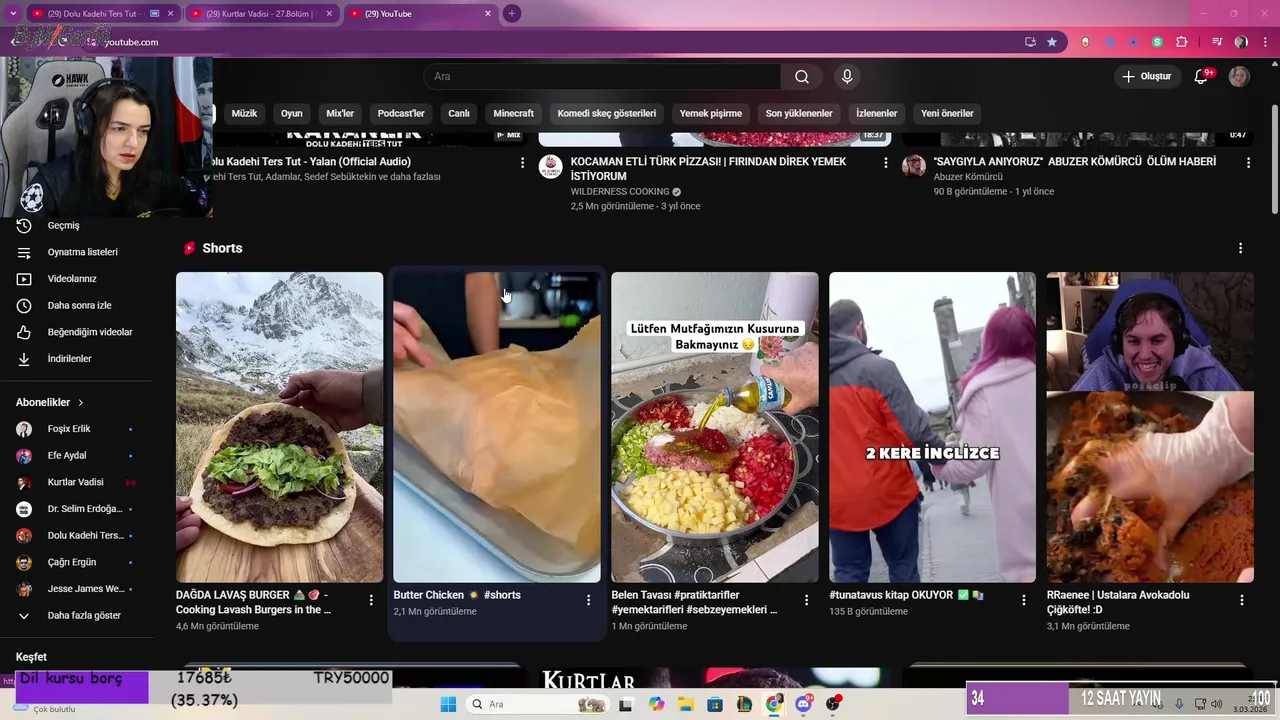This screenshot has height=720, width=1280.
Task: Select the Mix'ler filter chip
Action: click(340, 113)
